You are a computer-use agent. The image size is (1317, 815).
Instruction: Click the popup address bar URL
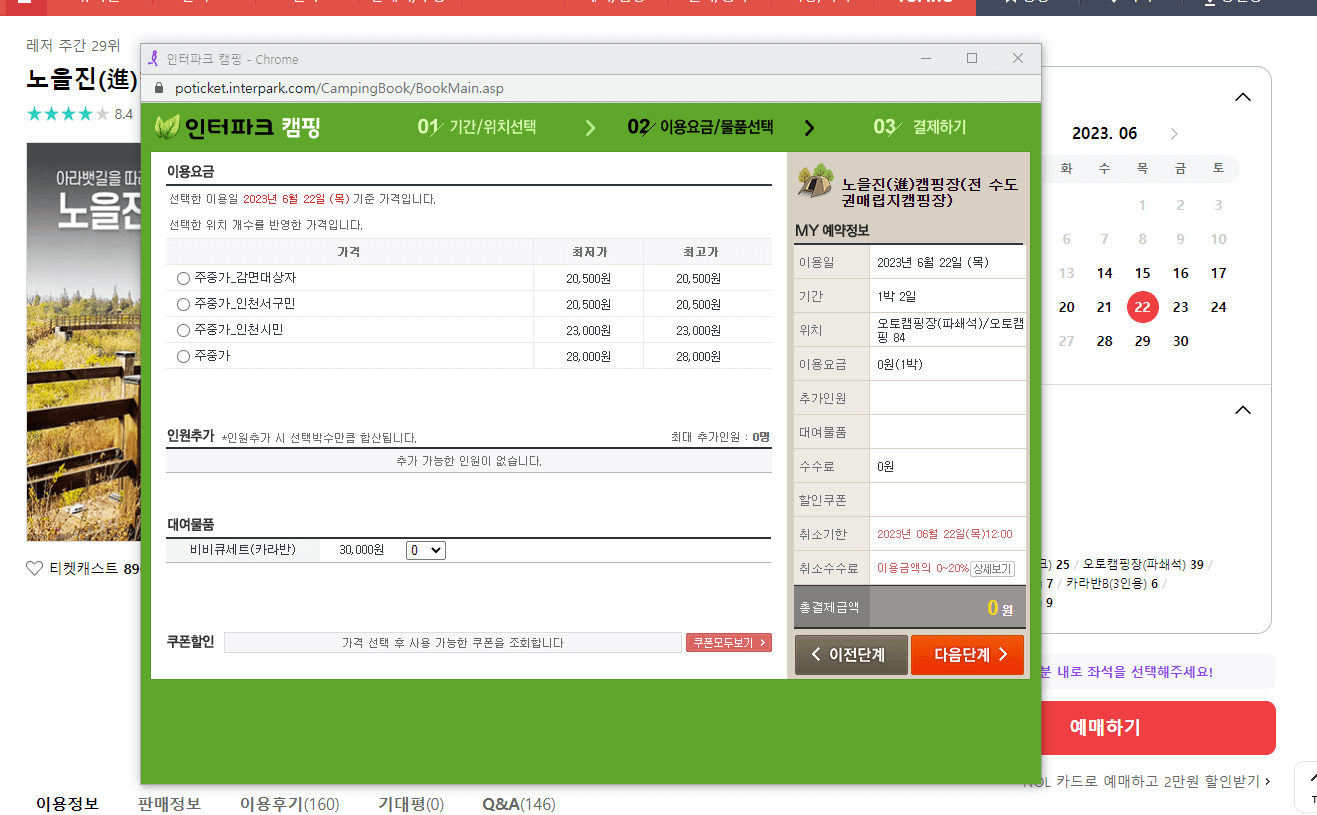pyautogui.click(x=339, y=88)
